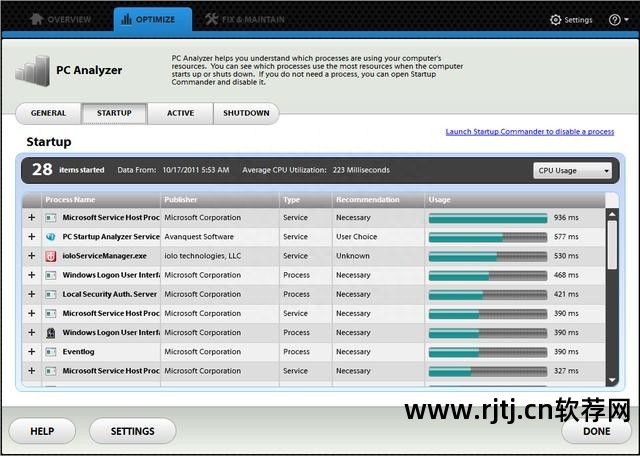Expand the Eventlog row with plus sign
This screenshot has width=640, height=456.
point(31,352)
